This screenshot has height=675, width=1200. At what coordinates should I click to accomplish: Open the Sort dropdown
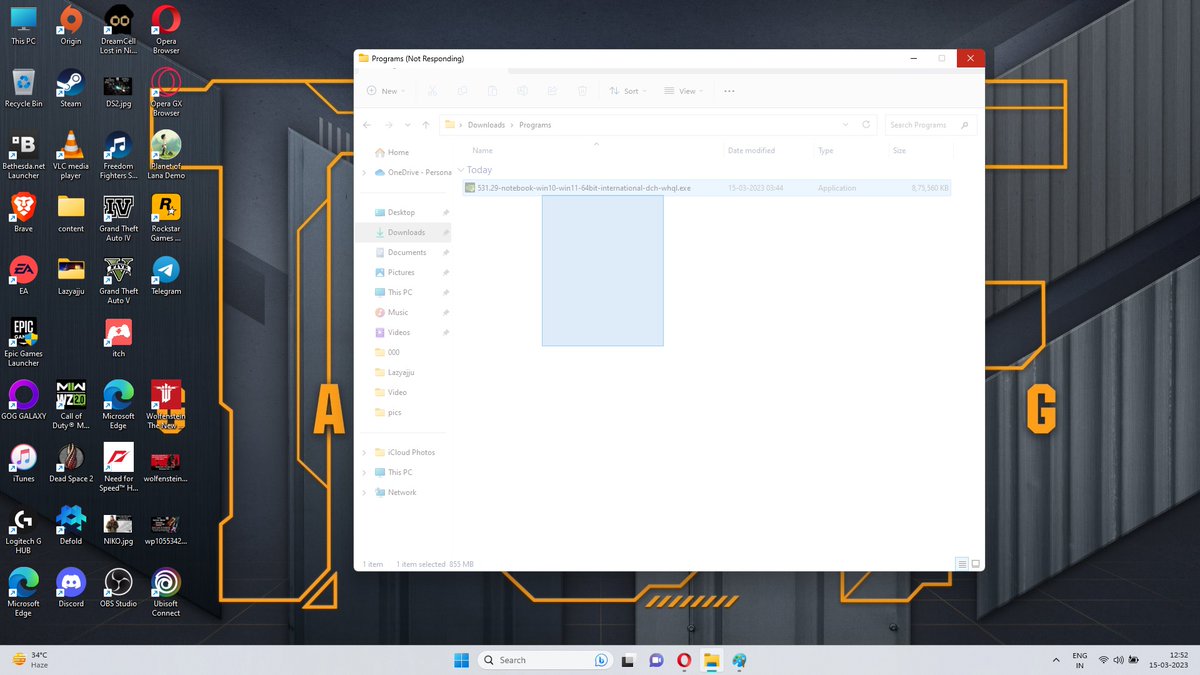click(x=628, y=90)
